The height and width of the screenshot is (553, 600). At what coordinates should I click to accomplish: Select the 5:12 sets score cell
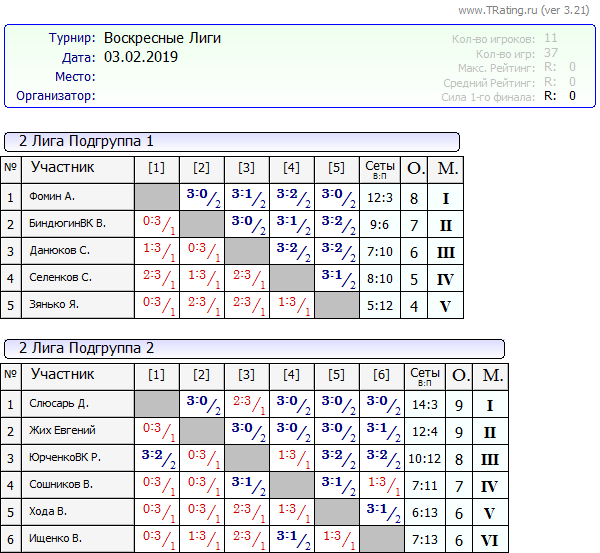(380, 304)
